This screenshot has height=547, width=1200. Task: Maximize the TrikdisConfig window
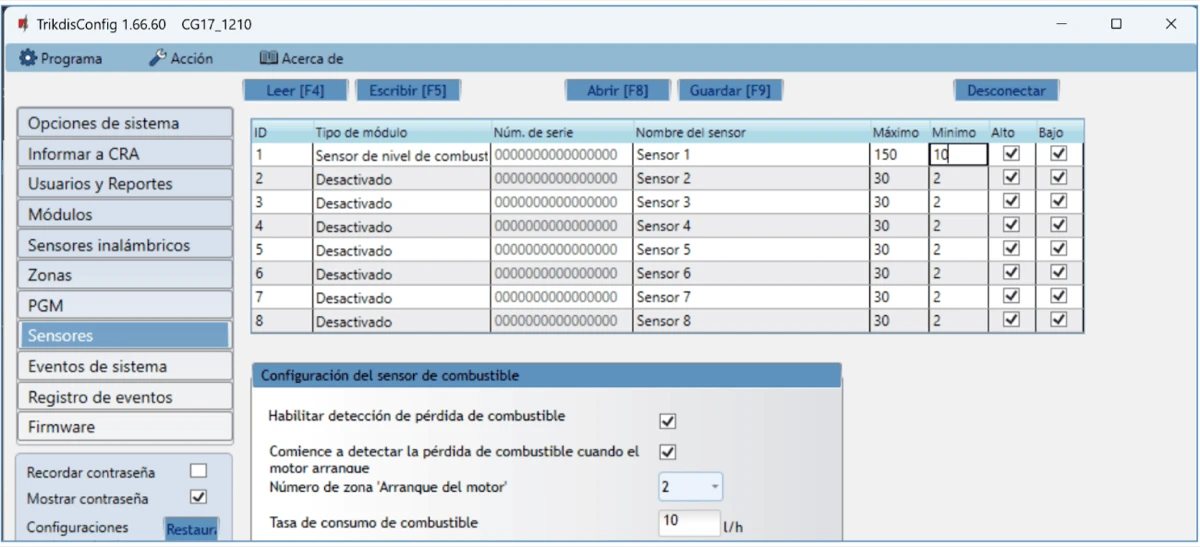(x=1116, y=24)
